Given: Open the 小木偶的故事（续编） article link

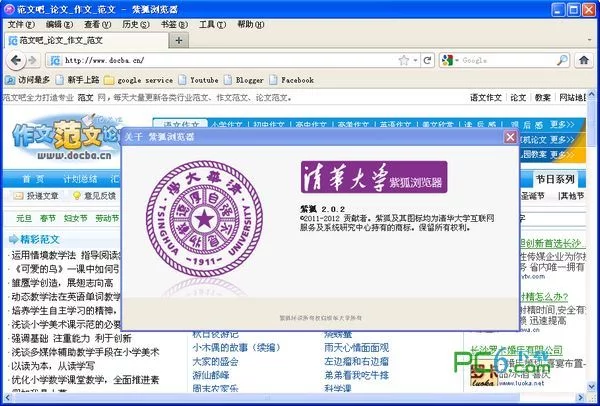Looking at the screenshot, I should [237, 347].
